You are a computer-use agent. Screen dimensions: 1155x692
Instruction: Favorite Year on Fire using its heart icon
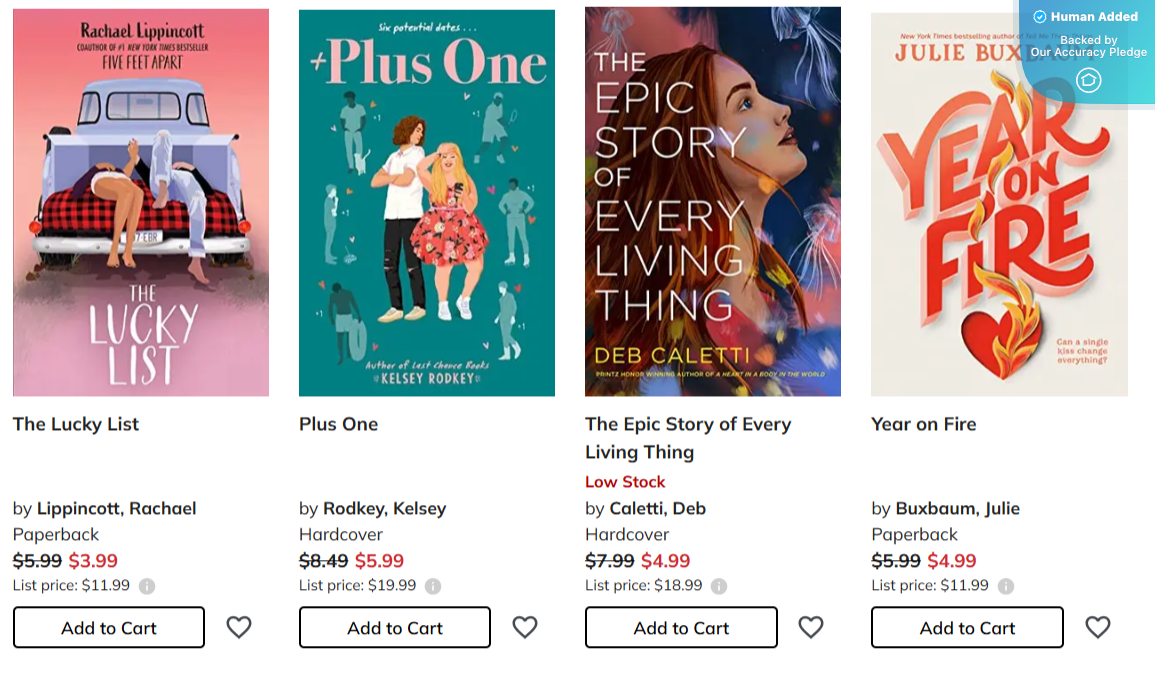click(1097, 627)
